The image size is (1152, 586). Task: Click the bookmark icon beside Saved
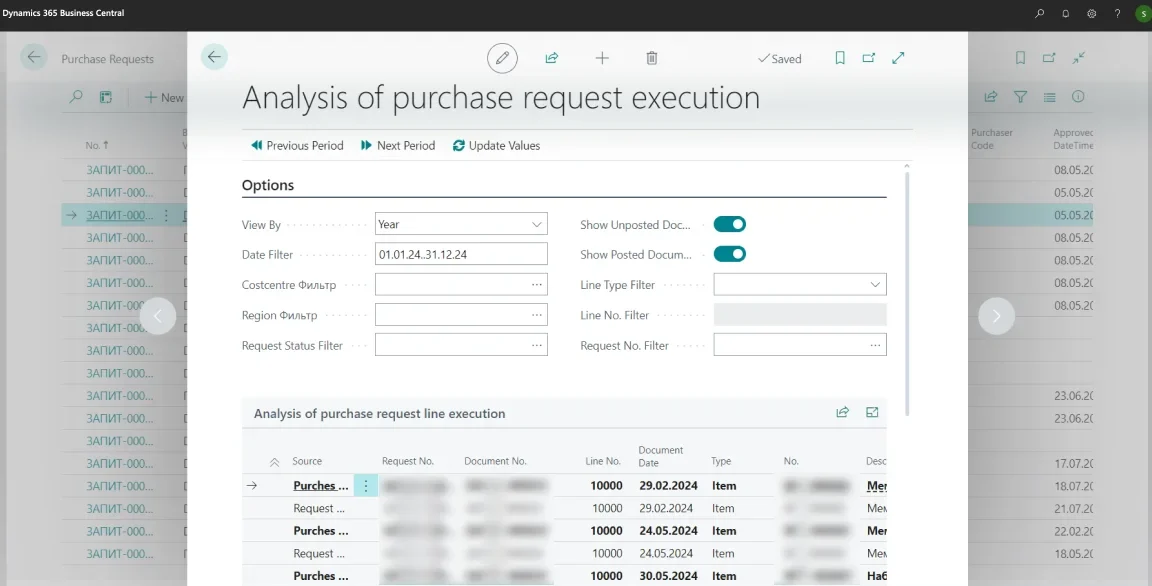[840, 58]
